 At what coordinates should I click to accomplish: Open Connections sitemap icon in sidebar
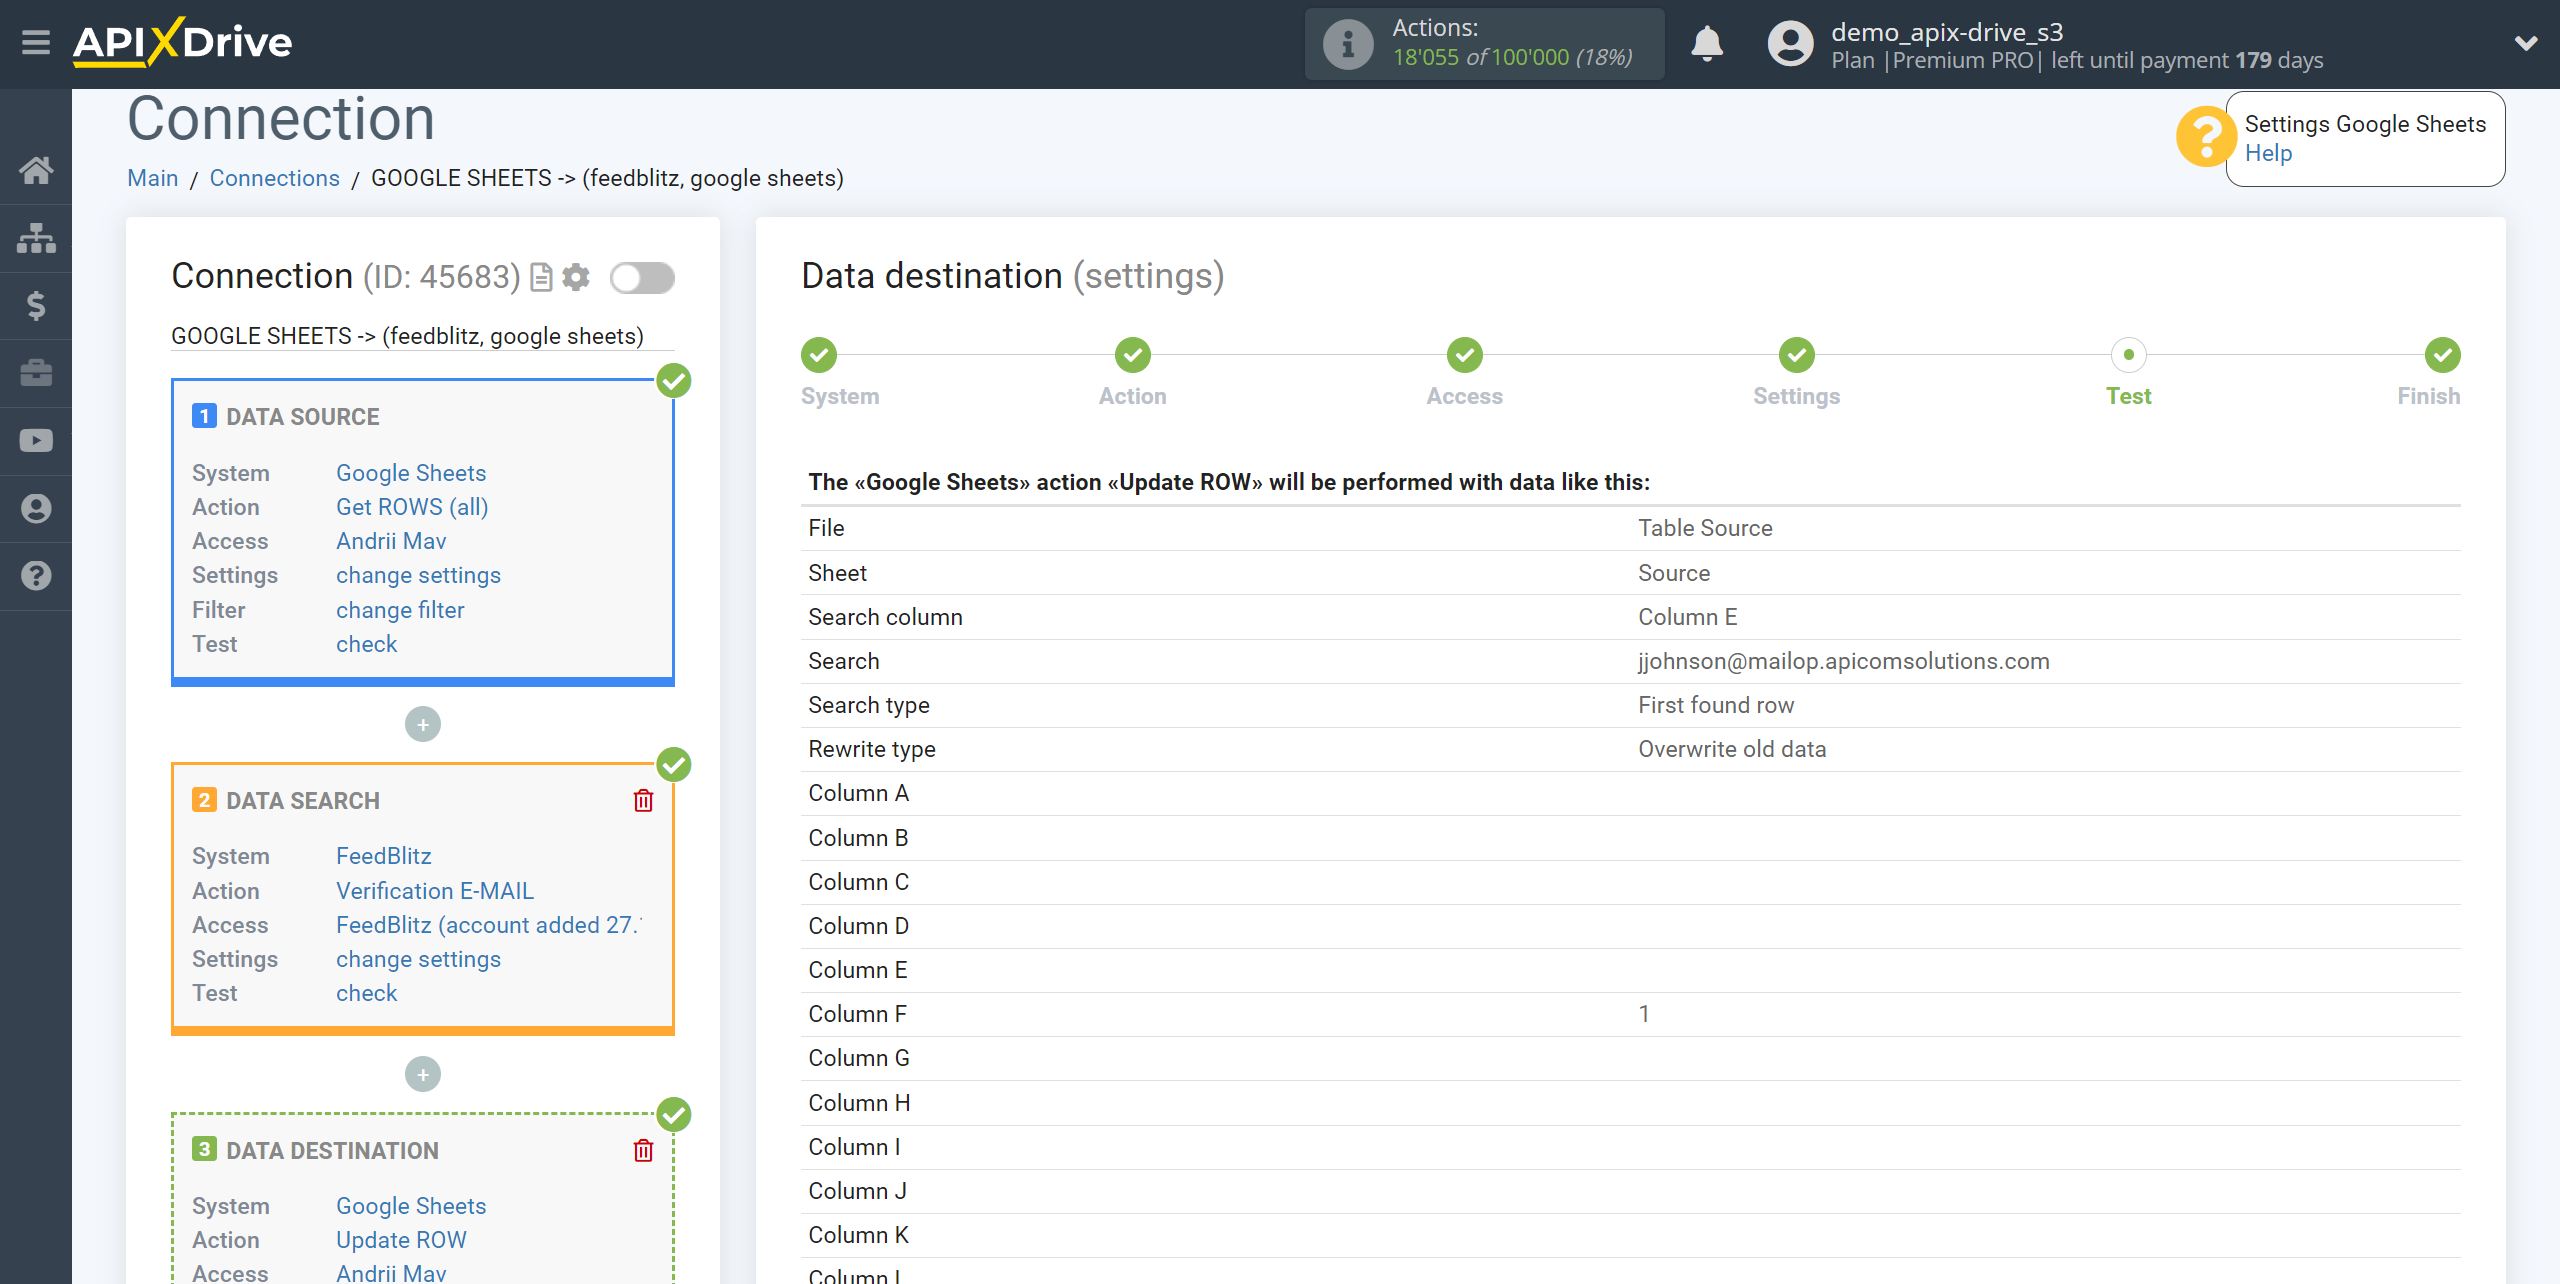pos(36,238)
